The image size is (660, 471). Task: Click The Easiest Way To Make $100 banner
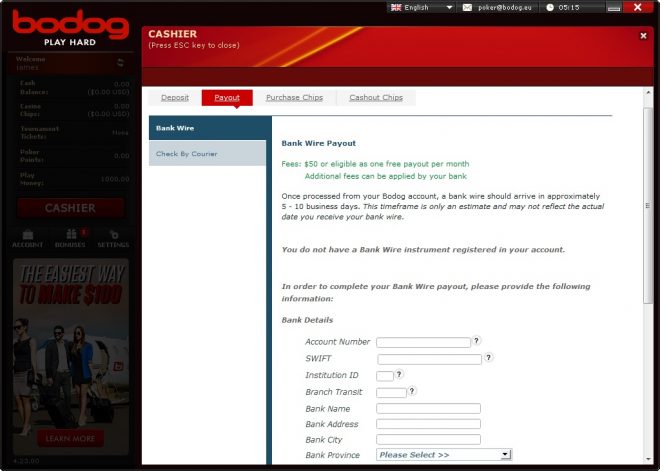71,357
